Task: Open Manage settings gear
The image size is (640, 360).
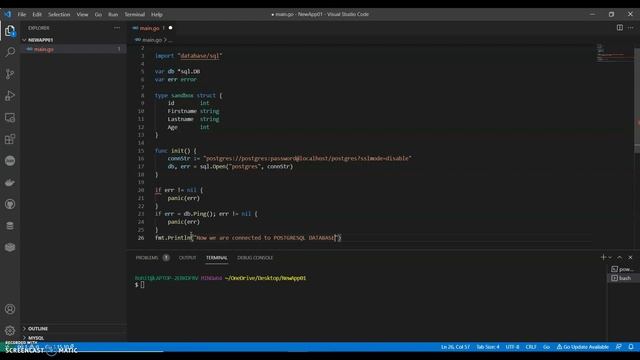Action: (10, 330)
